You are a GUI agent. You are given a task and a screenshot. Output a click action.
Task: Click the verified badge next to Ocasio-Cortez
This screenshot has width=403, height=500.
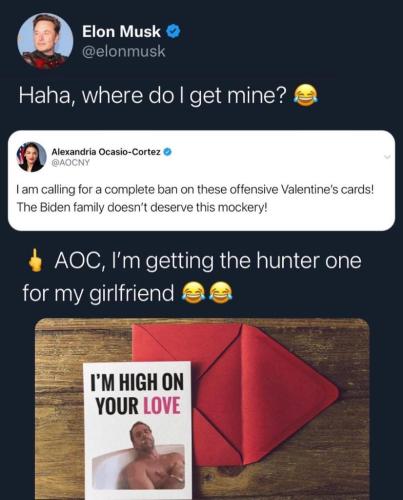168,152
